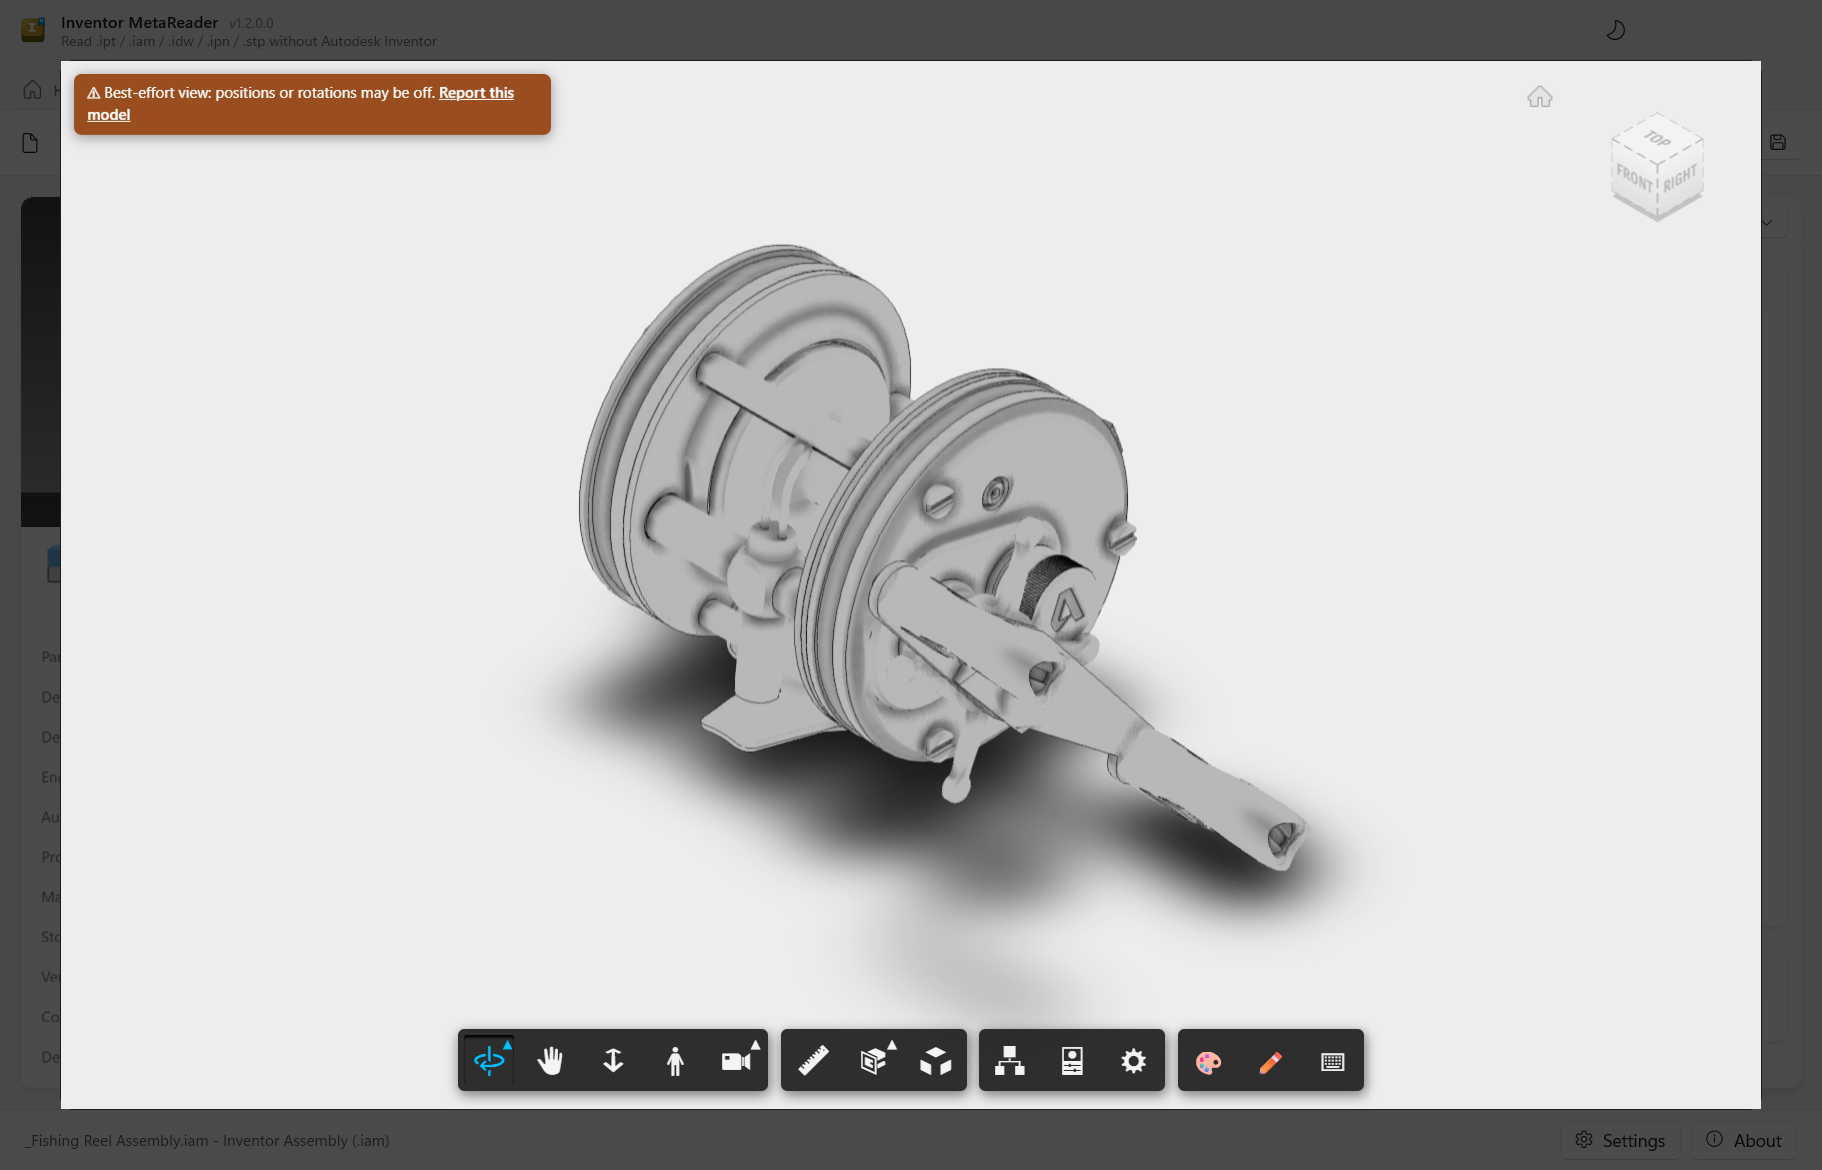Open Camera interactions tool
Image resolution: width=1822 pixels, height=1170 pixels.
pyautogui.click(x=737, y=1060)
